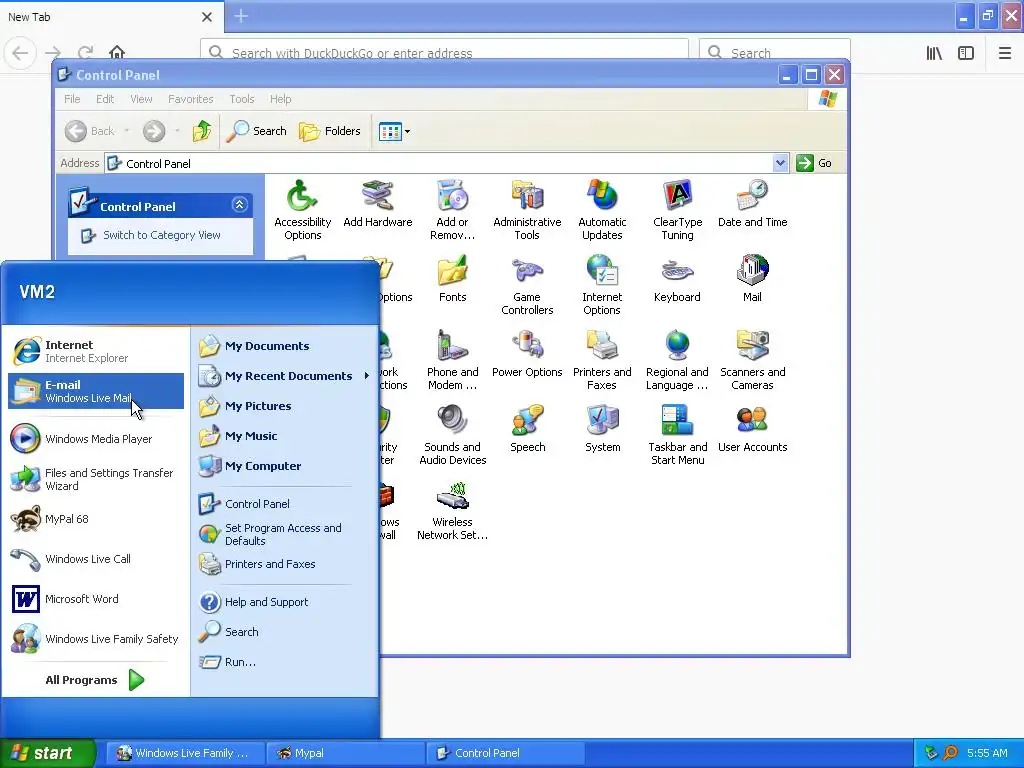
Task: Open Windows Live Call entry
Action: pyautogui.click(x=96, y=559)
